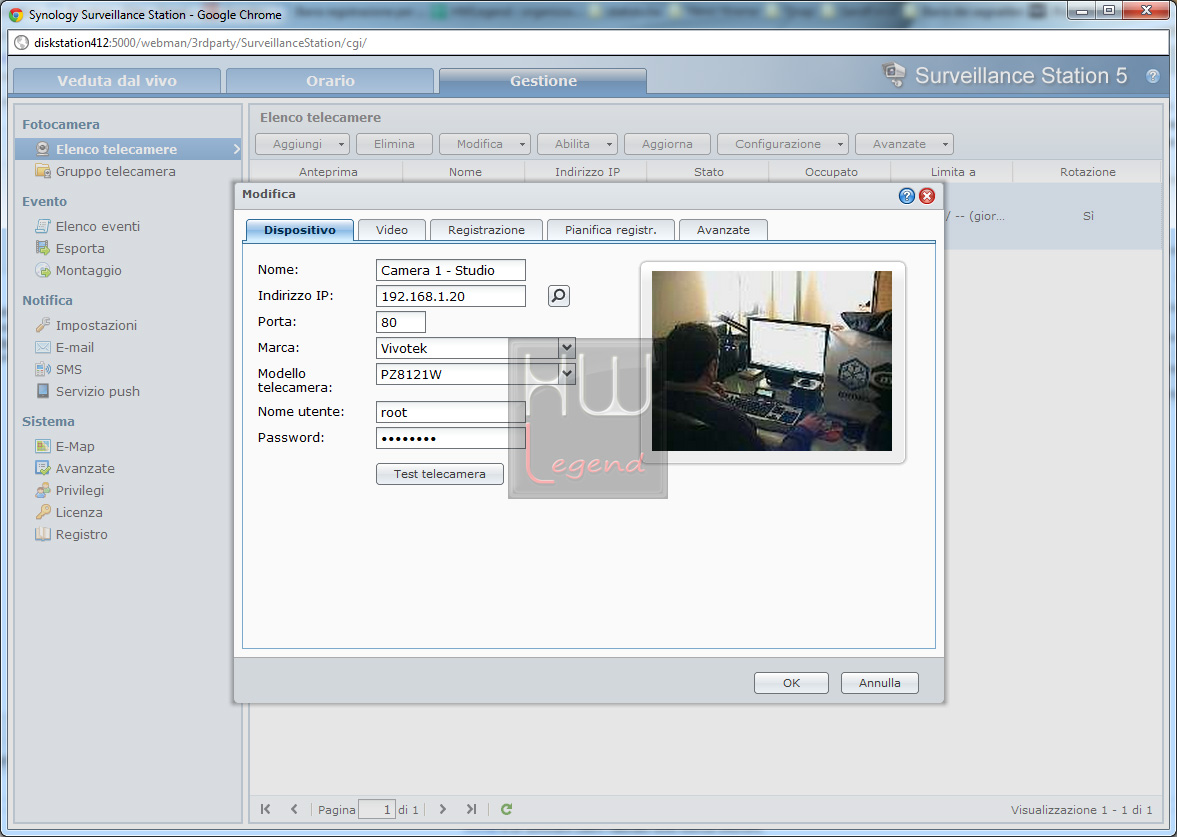This screenshot has height=837, width=1177.
Task: Click the IP address search magnifier icon
Action: point(558,296)
